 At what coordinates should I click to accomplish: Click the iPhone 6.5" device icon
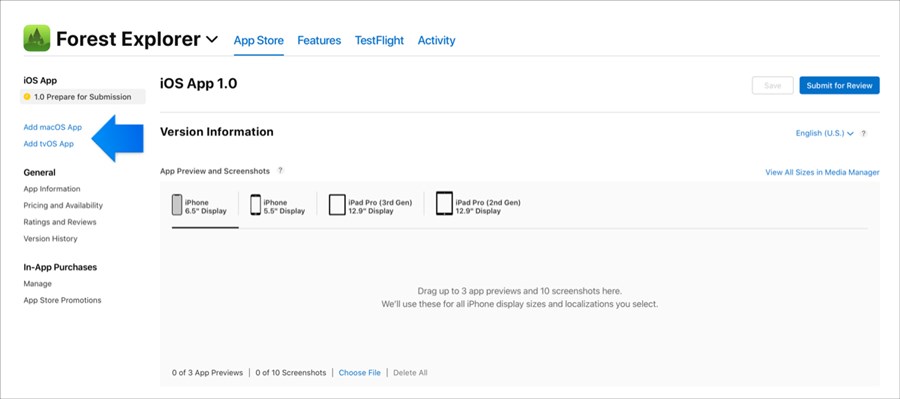pos(177,204)
